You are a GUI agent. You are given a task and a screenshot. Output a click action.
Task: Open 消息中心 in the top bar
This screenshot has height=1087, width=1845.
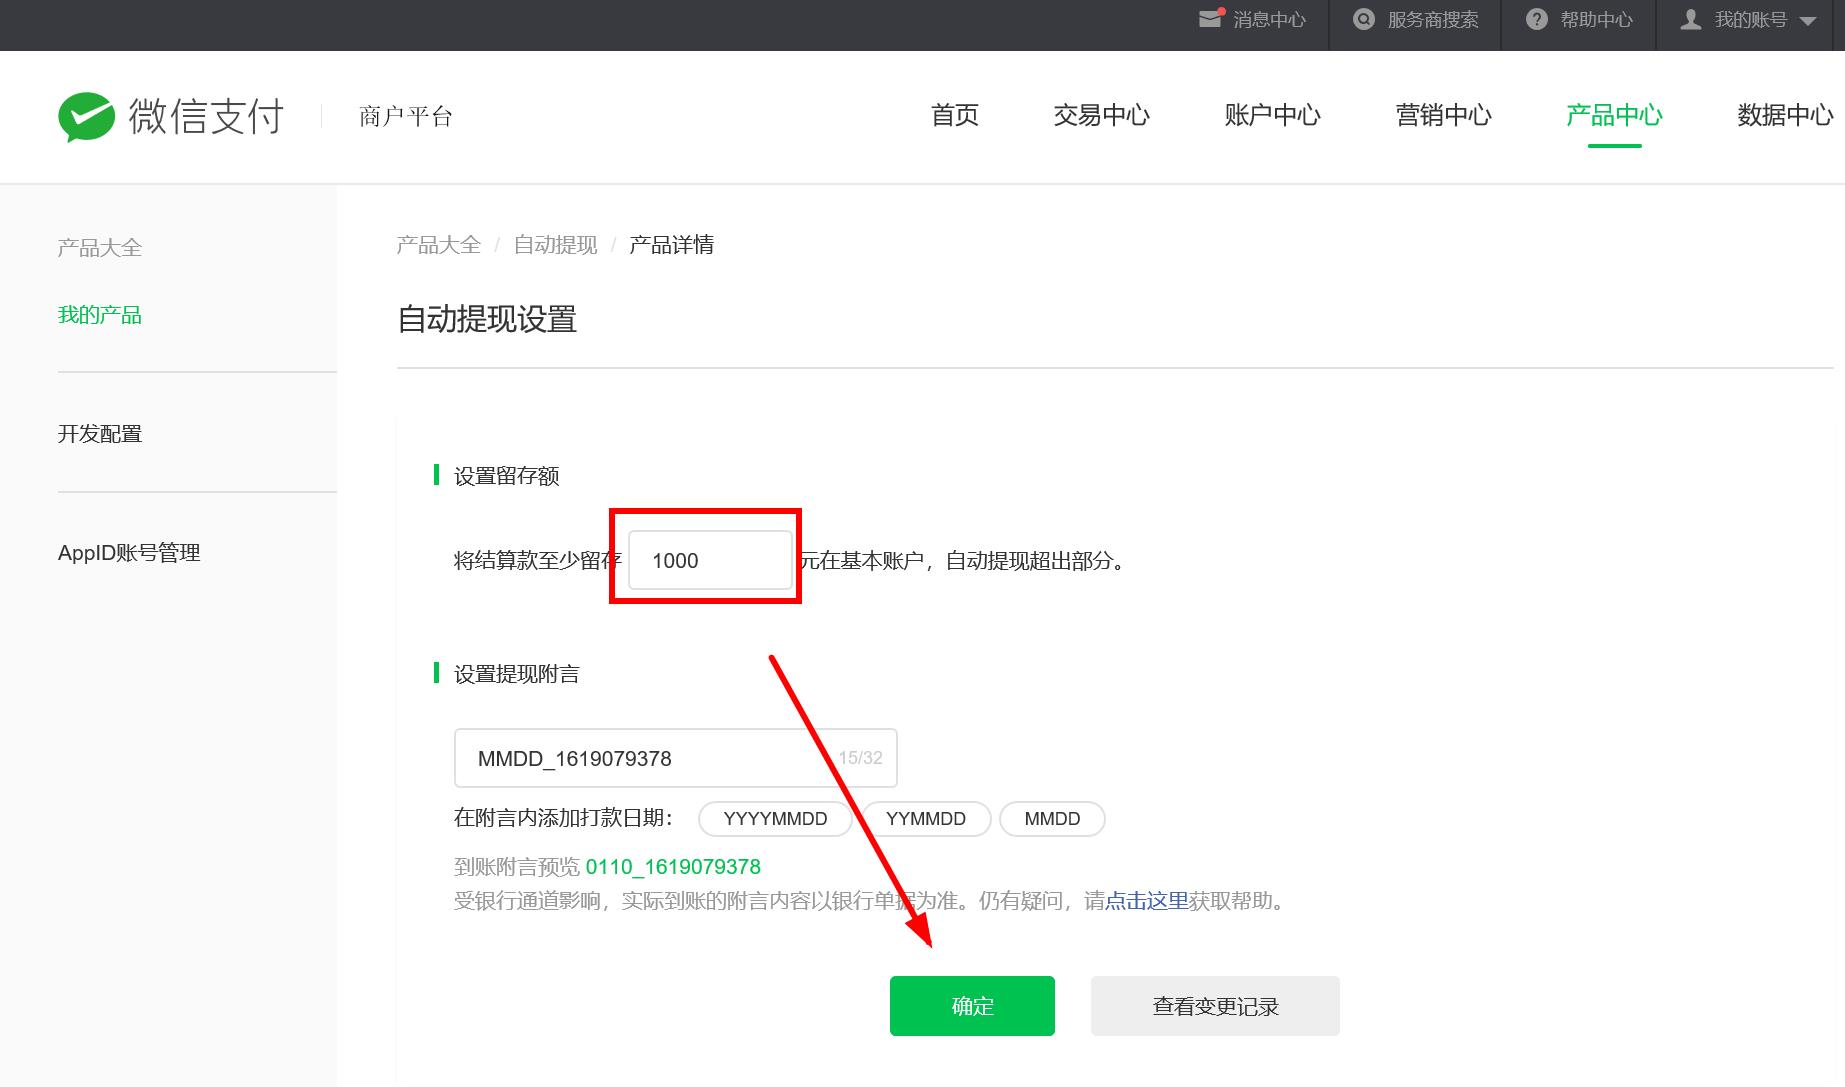(1269, 19)
